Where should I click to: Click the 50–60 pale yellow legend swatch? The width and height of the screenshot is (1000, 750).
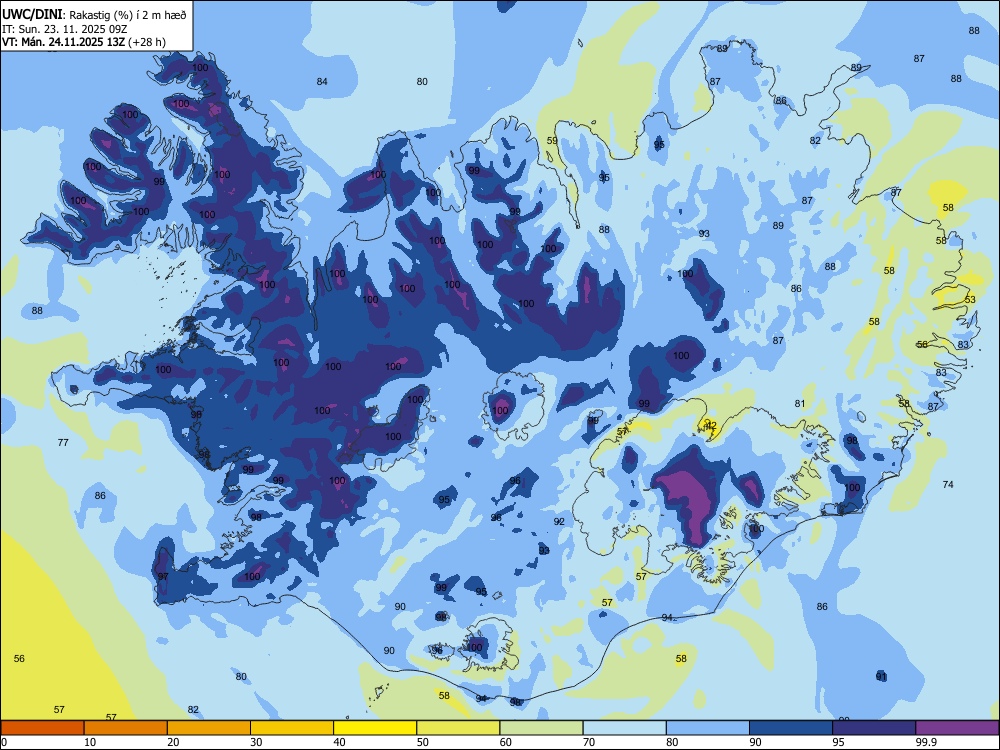[458, 728]
